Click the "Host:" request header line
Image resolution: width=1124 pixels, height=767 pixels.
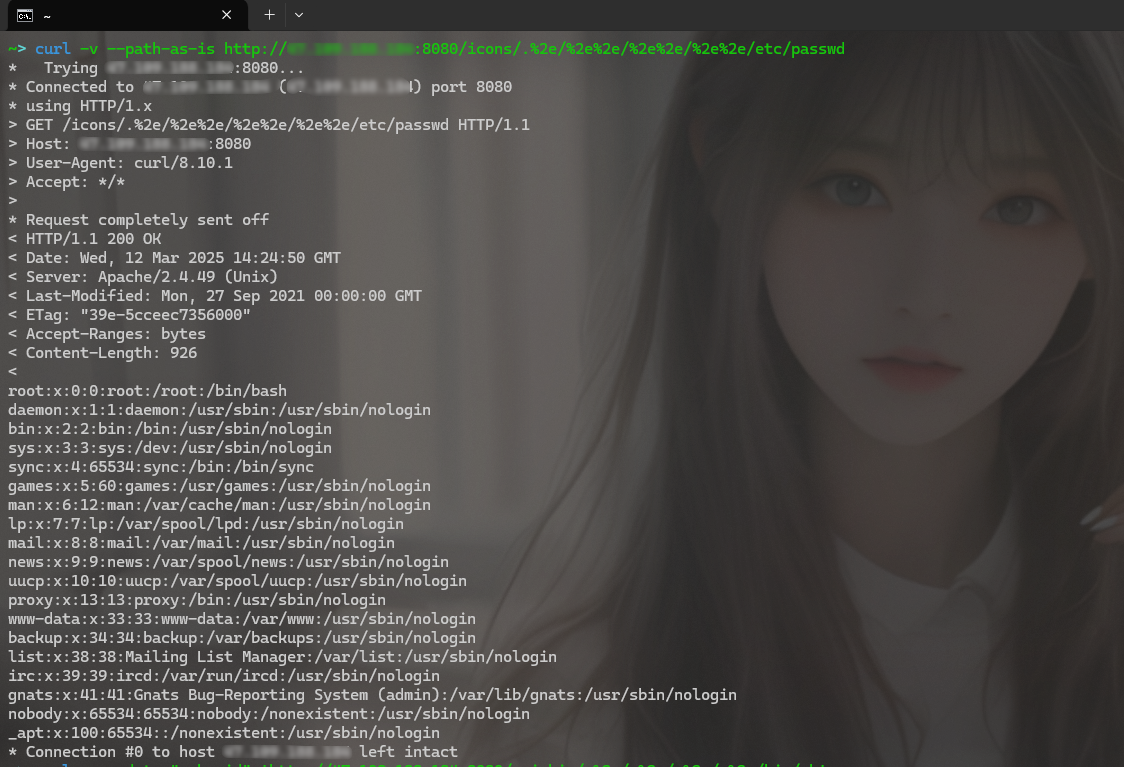tap(130, 144)
